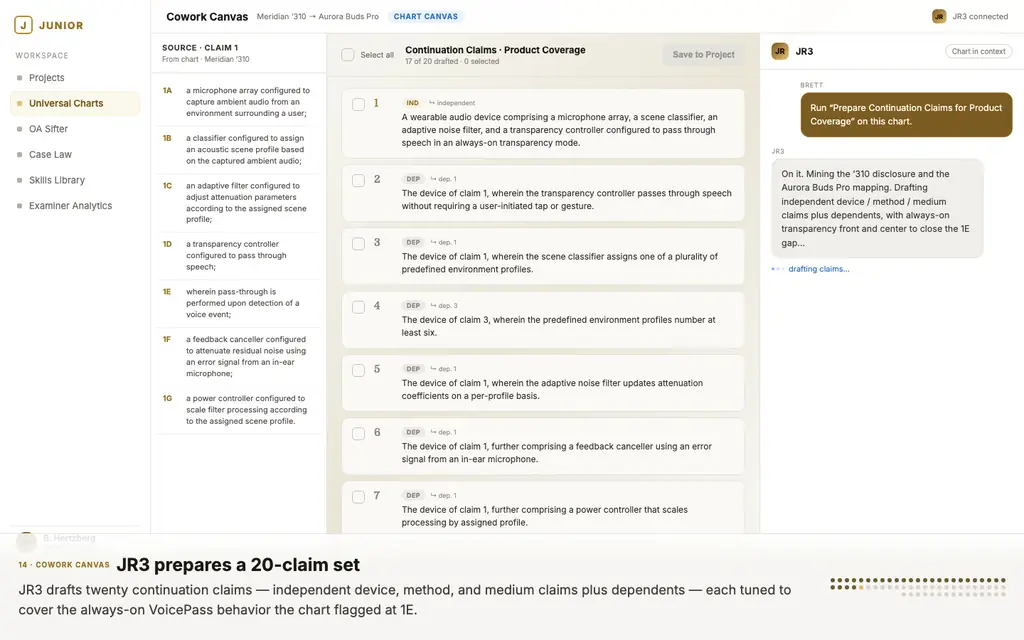
Task: Click JR3's 'On it. Mining the '310' reply
Action: [x=876, y=208]
